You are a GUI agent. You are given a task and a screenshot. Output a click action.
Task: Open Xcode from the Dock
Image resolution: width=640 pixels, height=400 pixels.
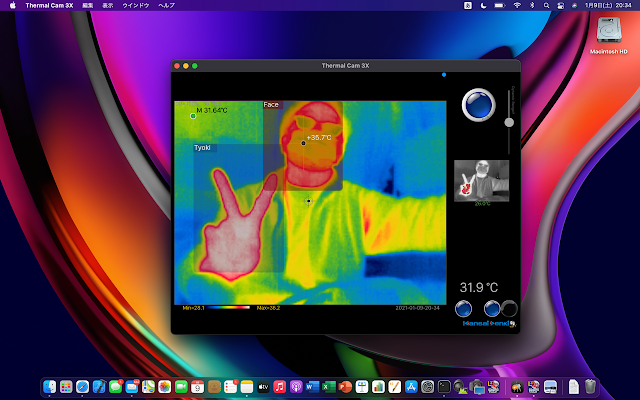[x=99, y=386]
